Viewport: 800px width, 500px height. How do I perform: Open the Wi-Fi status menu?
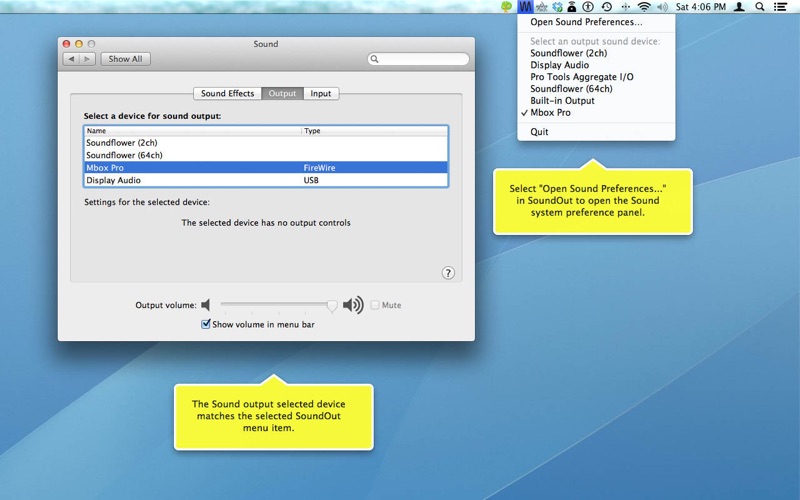[x=644, y=7]
